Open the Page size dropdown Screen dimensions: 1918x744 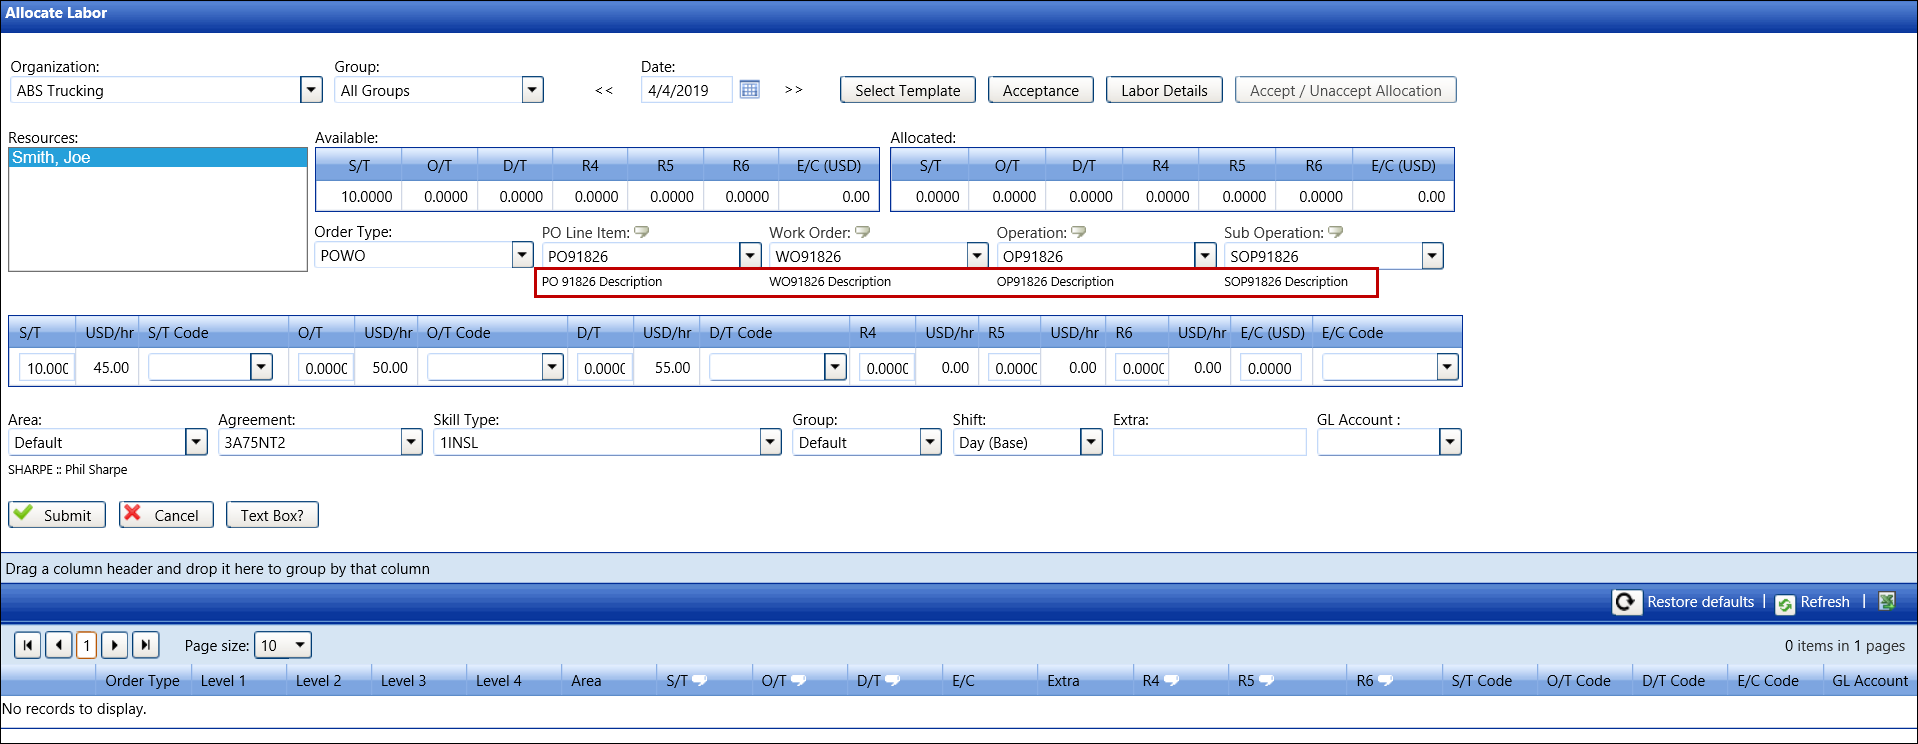299,645
